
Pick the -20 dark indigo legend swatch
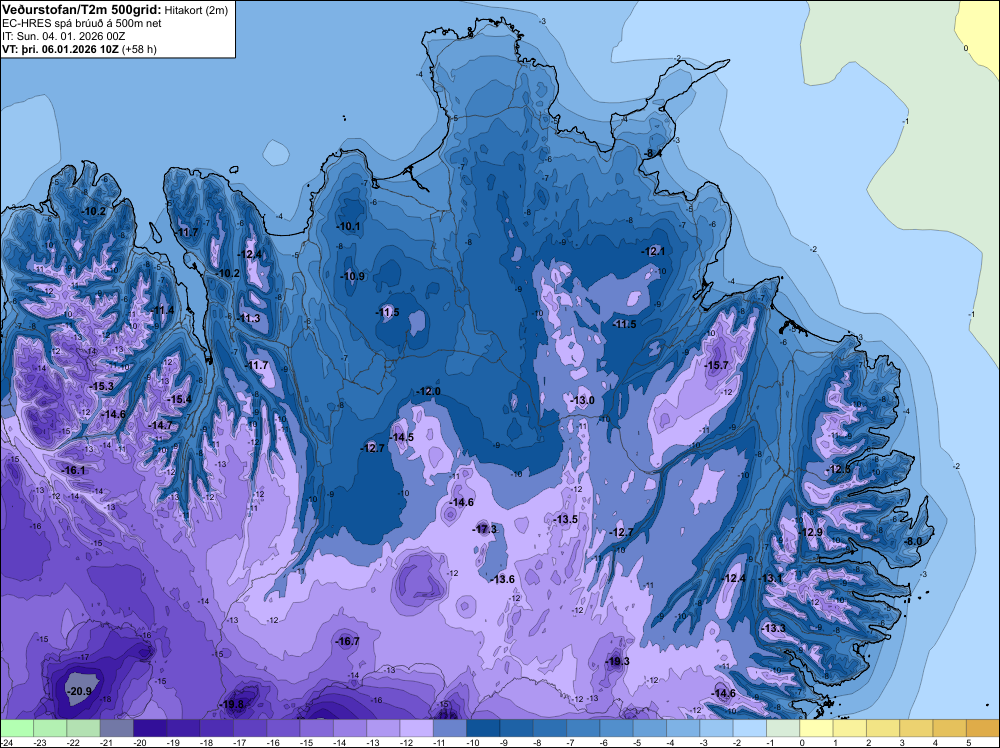pyautogui.click(x=150, y=728)
